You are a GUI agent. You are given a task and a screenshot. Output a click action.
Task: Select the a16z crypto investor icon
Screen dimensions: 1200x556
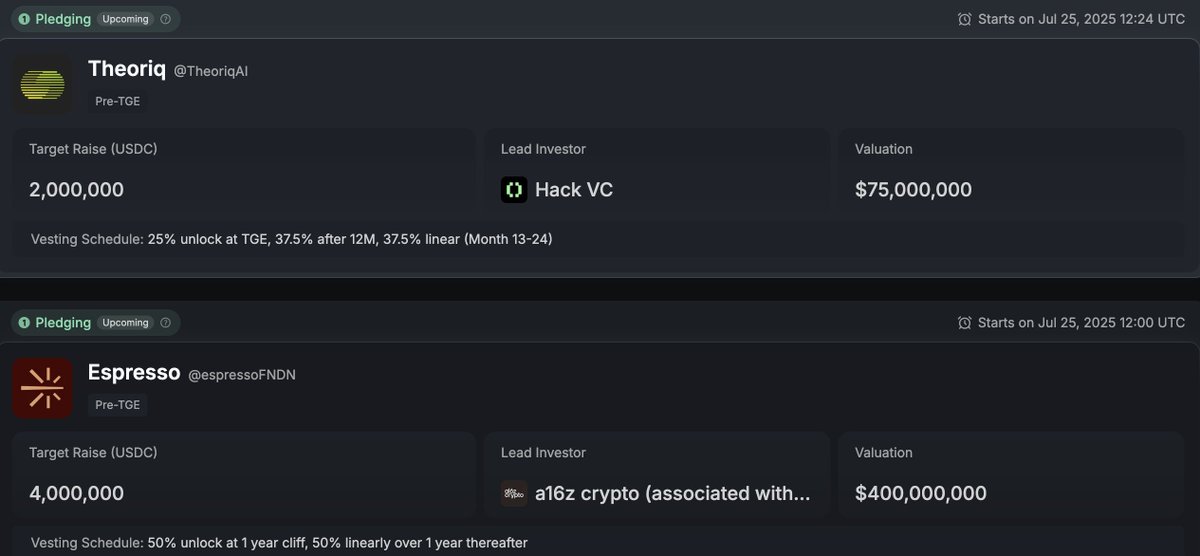pyautogui.click(x=514, y=493)
